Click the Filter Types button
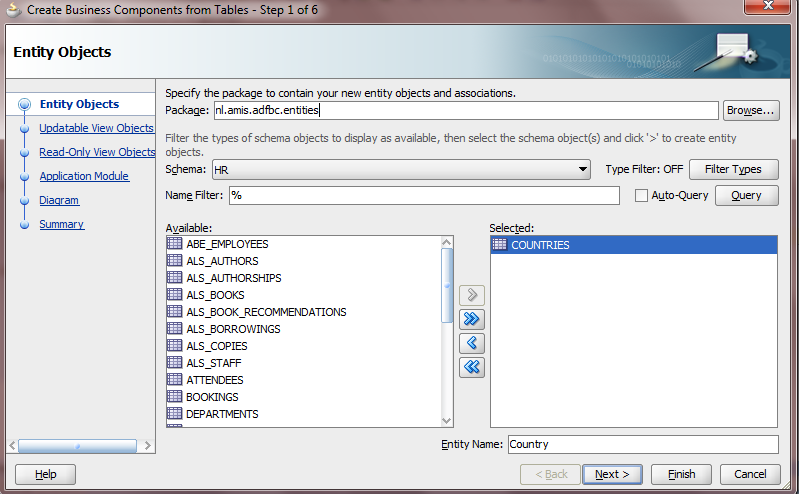Screen dimensions: 799x494 (733, 170)
